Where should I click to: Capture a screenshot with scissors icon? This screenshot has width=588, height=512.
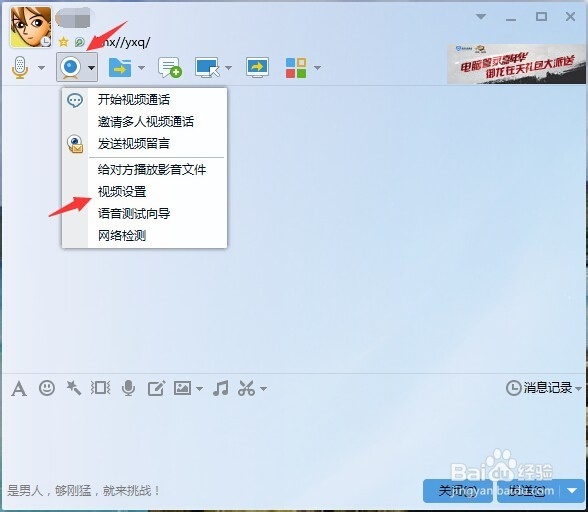click(246, 388)
